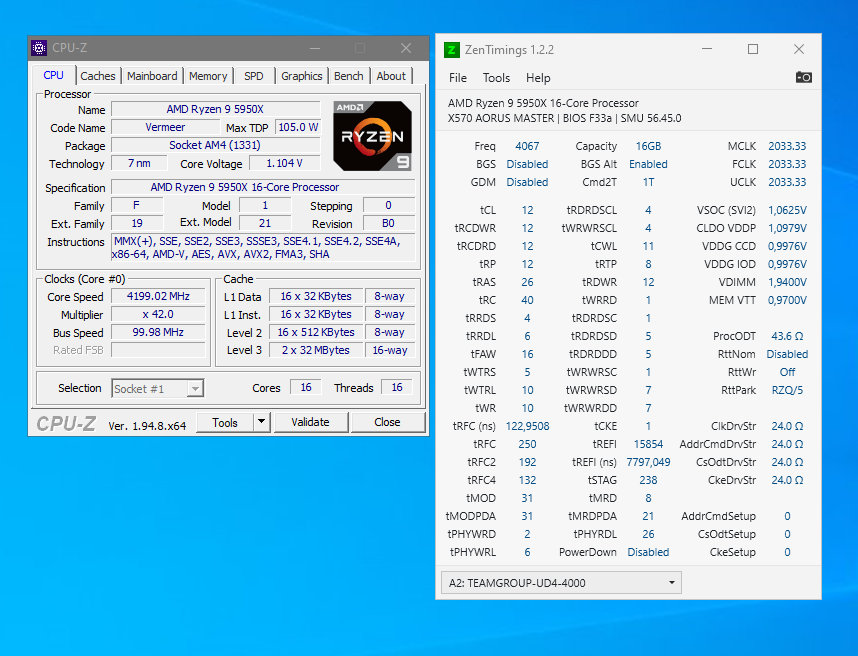Maximize the ZenTimings window
Screen dimensions: 858x656
point(753,49)
